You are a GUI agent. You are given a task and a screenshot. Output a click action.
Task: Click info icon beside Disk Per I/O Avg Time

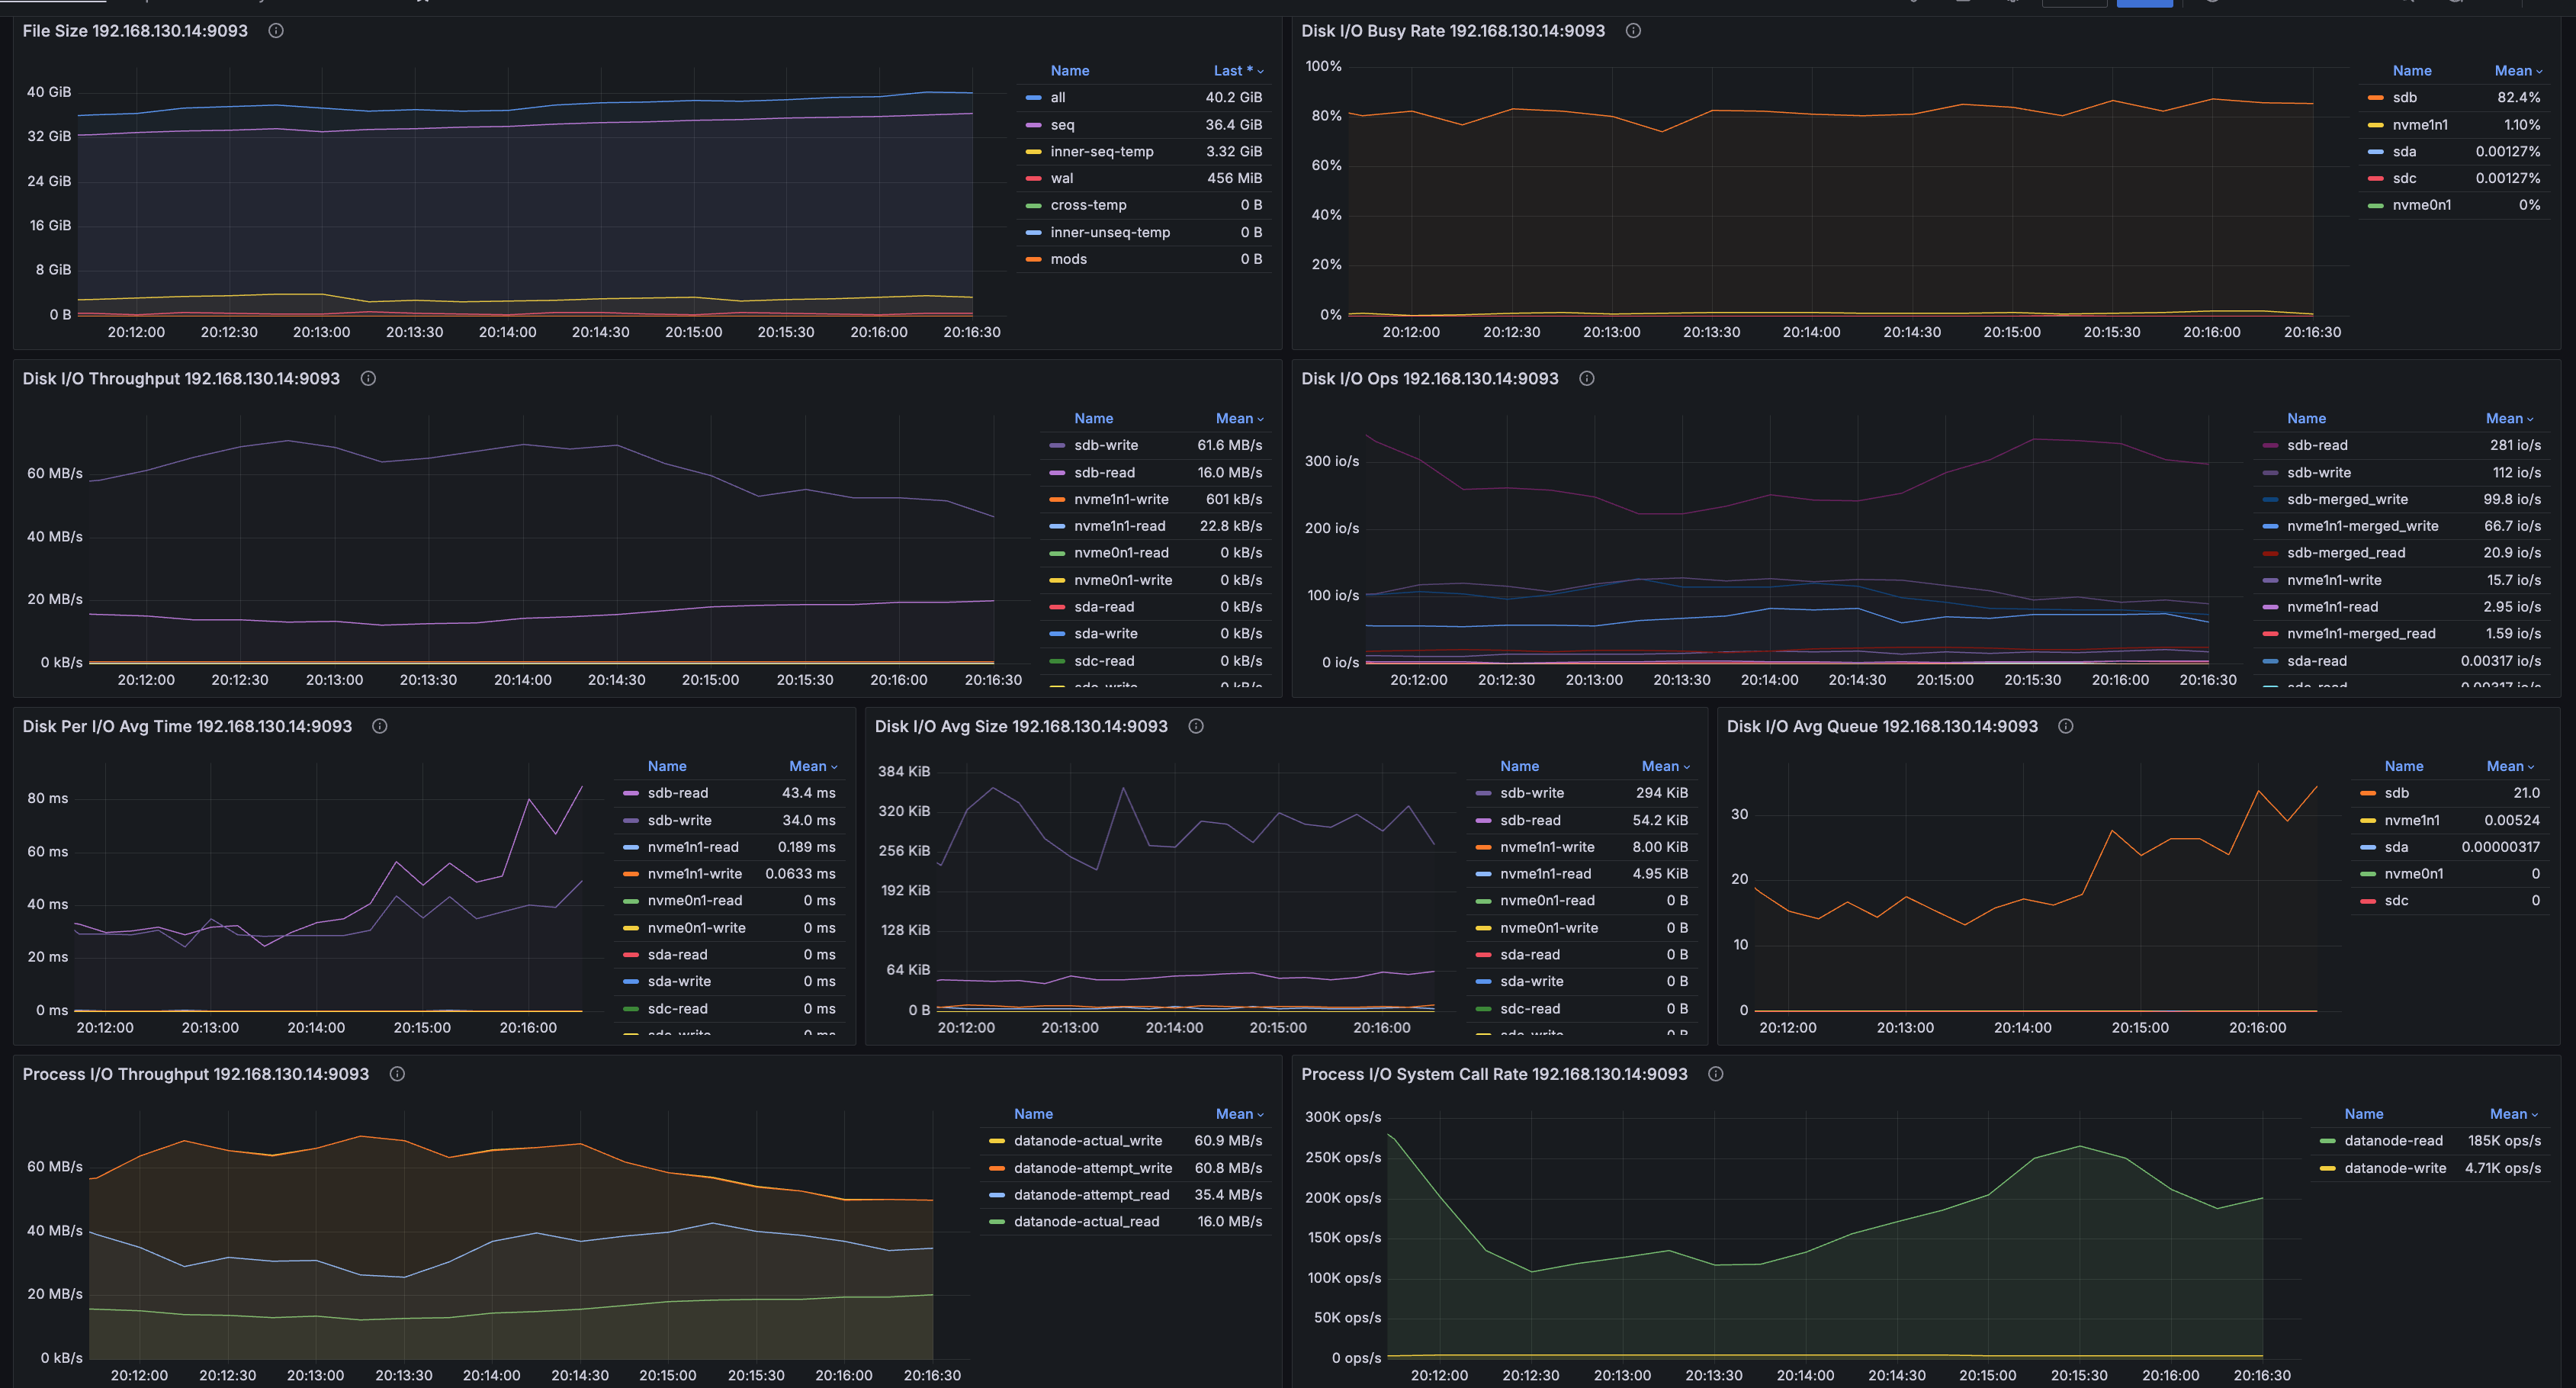(380, 727)
